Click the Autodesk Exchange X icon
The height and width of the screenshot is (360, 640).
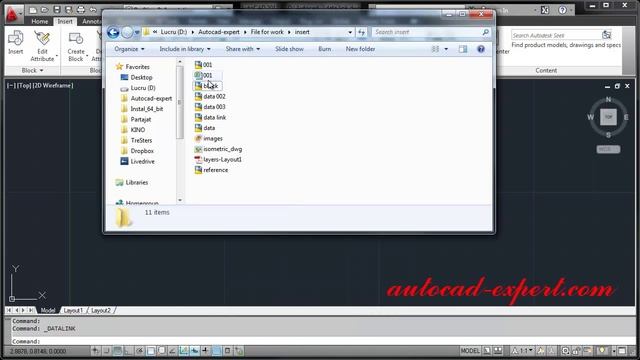click(545, 10)
